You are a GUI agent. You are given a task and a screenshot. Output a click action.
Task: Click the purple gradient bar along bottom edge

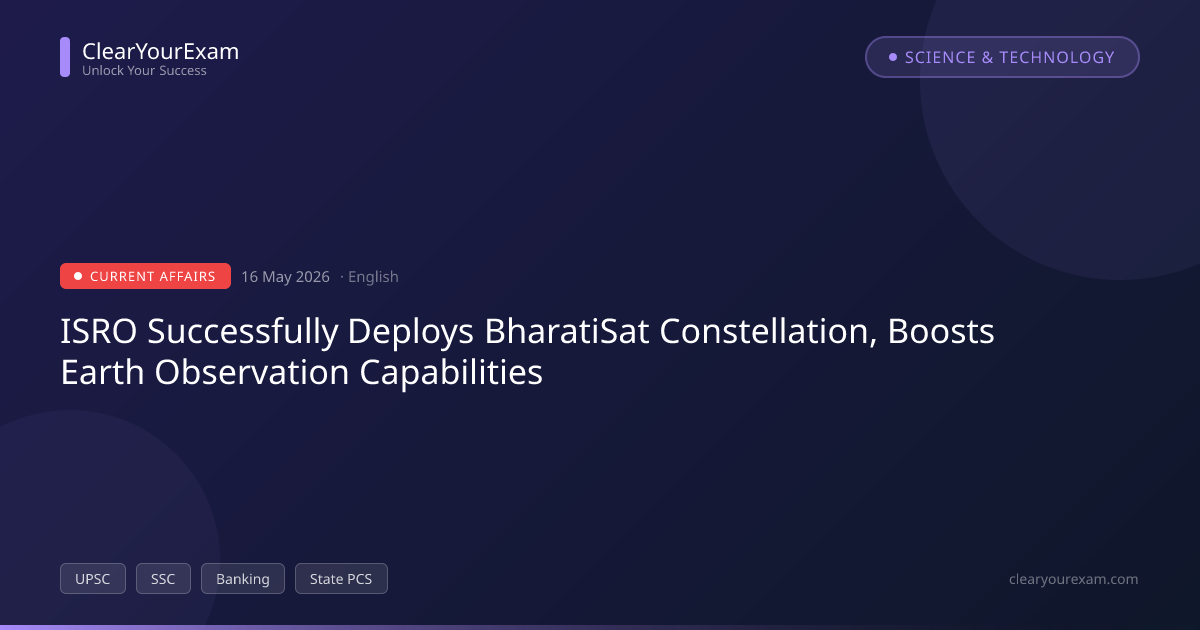pyautogui.click(x=600, y=627)
